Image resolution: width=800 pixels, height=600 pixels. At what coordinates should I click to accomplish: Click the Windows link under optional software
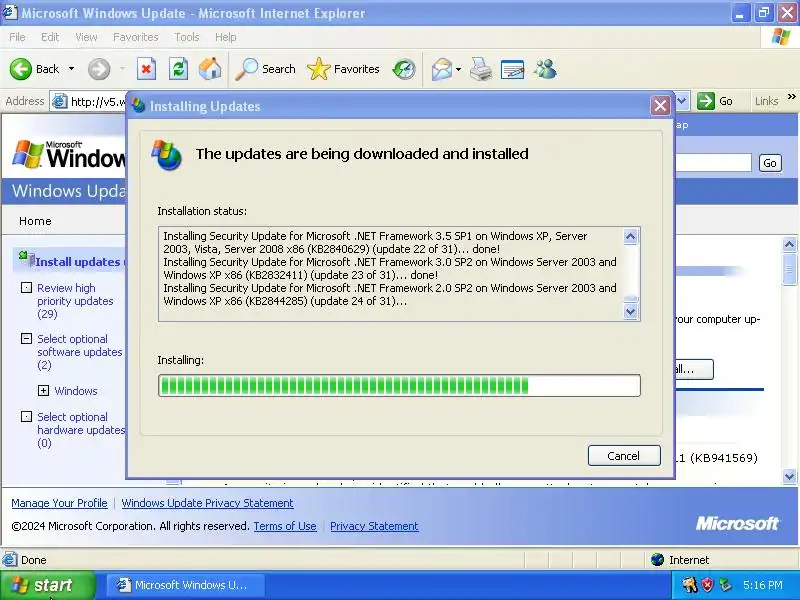(76, 391)
